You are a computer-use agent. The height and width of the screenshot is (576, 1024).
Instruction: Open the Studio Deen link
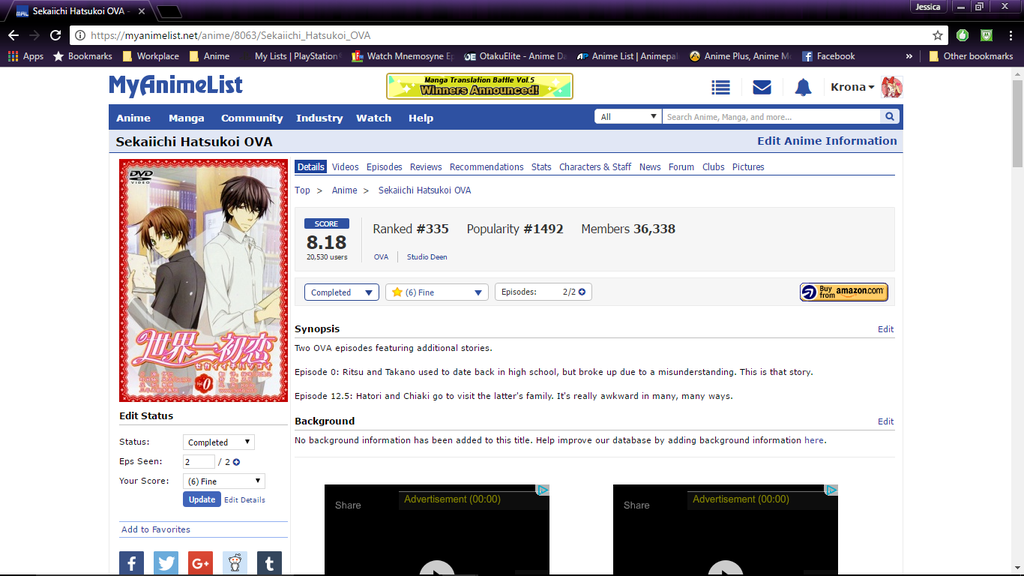427,257
